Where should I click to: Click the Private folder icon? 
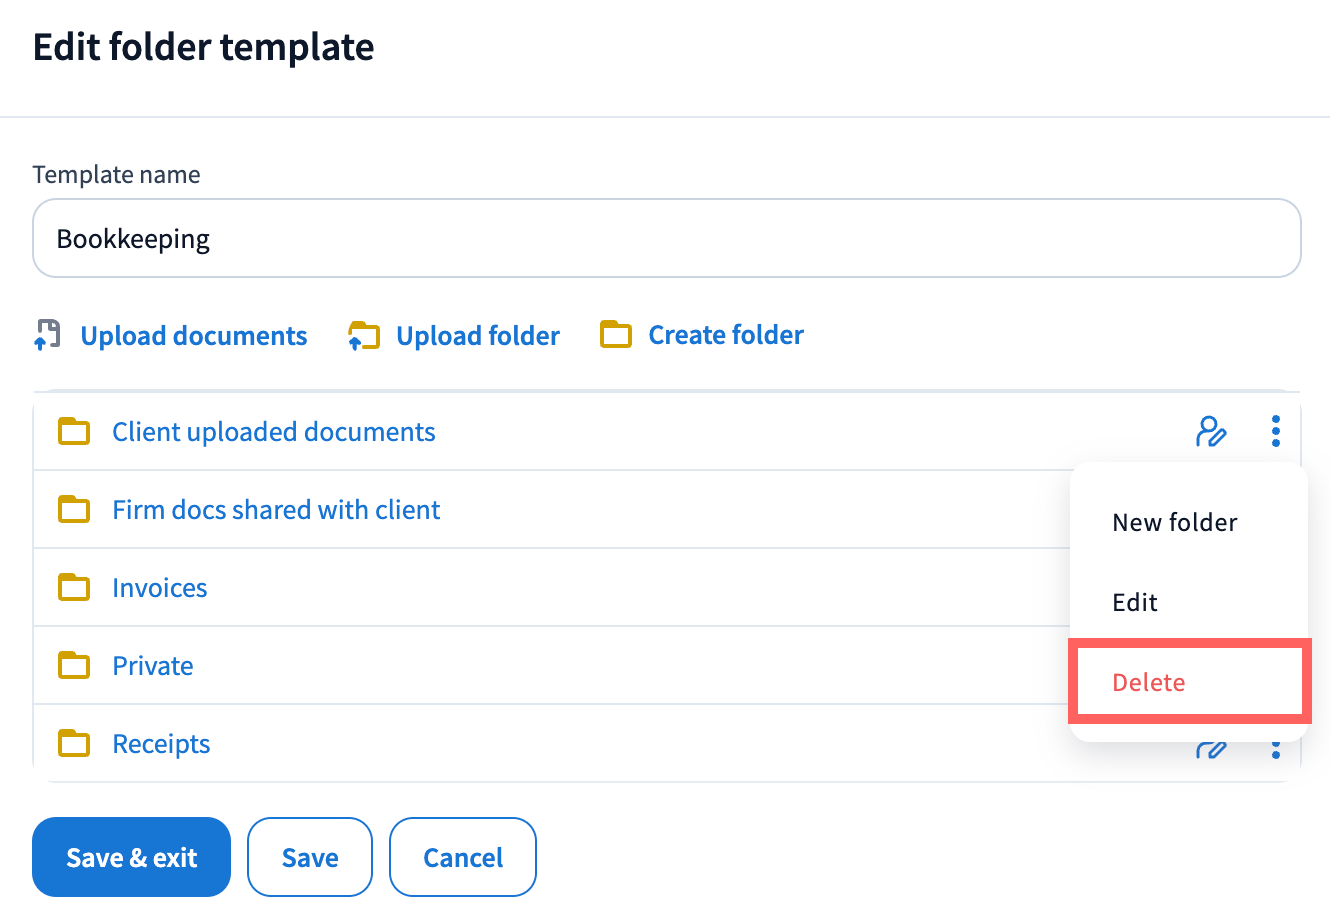pyautogui.click(x=74, y=666)
